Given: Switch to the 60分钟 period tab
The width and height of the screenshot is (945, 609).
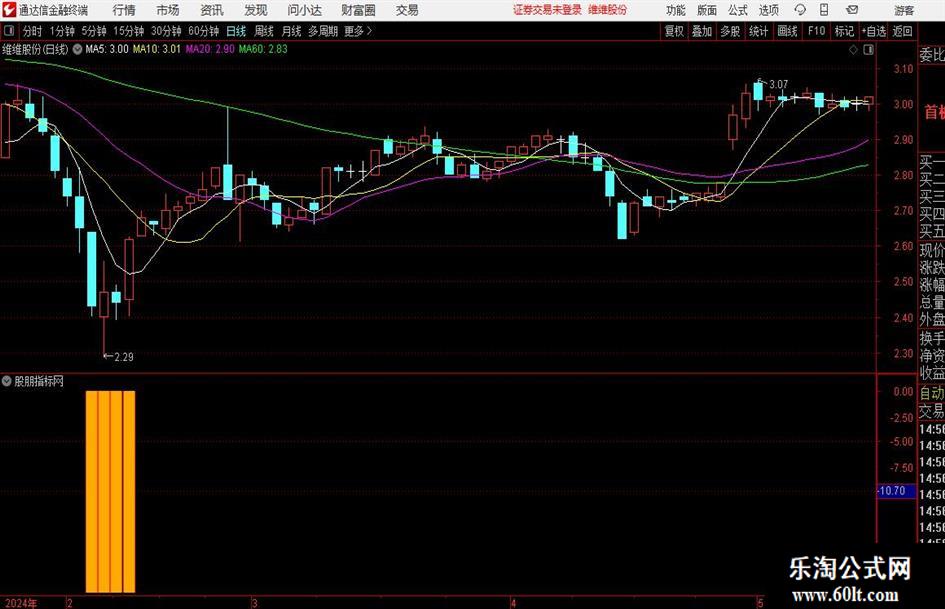Looking at the screenshot, I should coord(203,31).
